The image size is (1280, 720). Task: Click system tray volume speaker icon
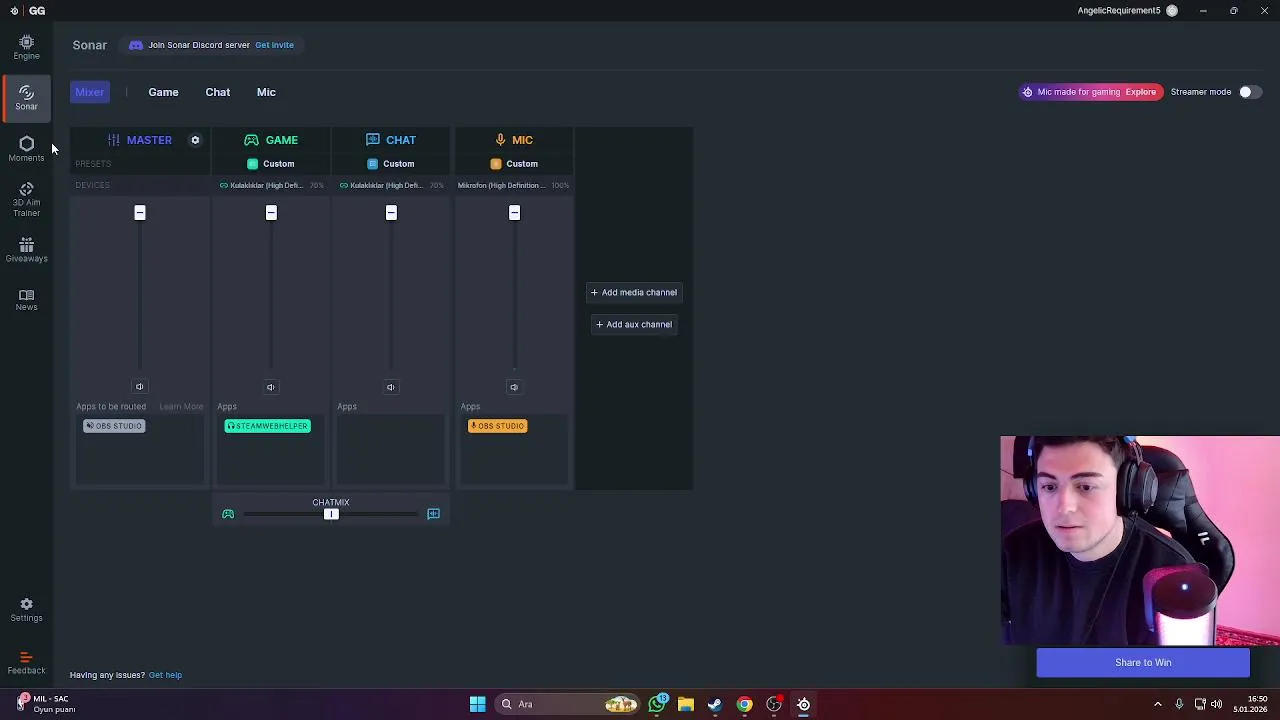click(x=1216, y=704)
